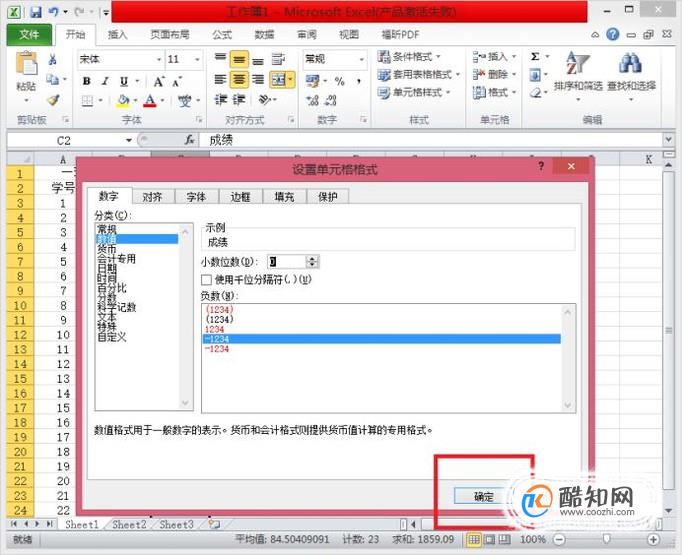Click the dialog help question mark
The width and height of the screenshot is (682, 555).
click(541, 166)
